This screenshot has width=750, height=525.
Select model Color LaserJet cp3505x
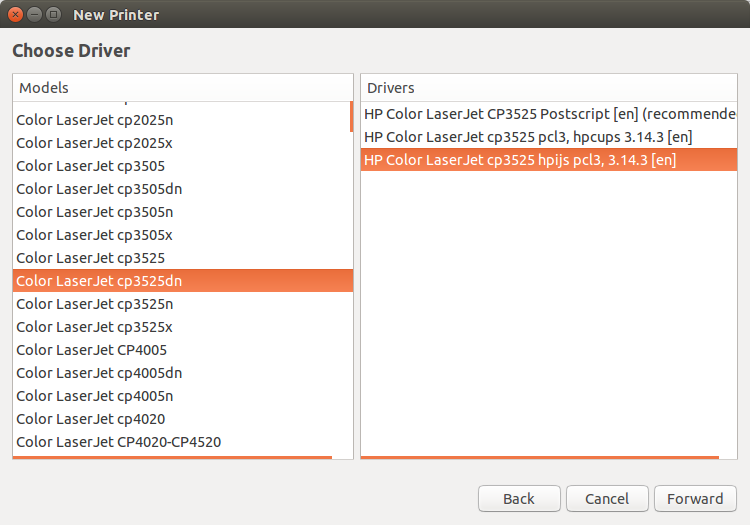(182, 235)
